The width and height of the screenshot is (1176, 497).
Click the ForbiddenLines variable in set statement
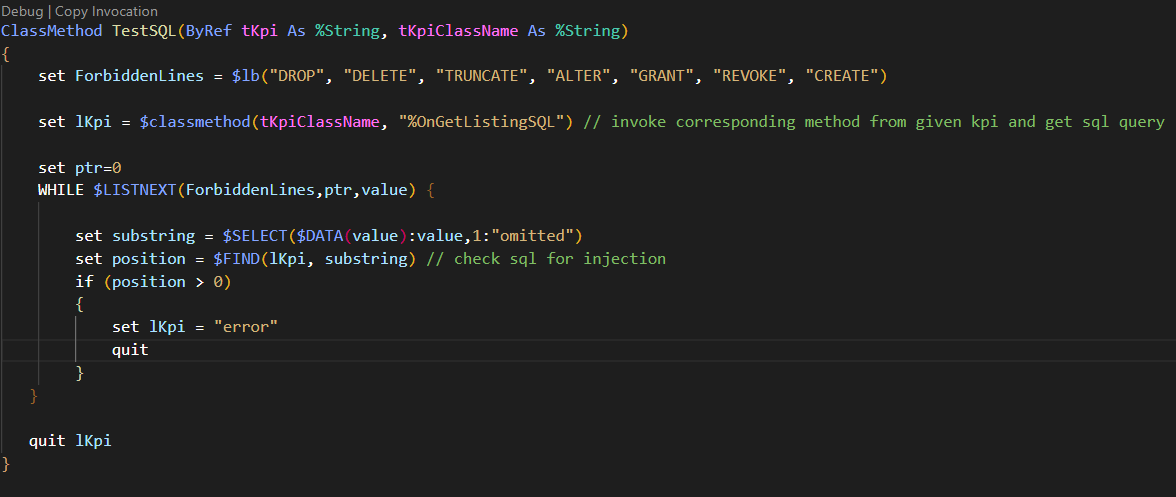pyautogui.click(x=140, y=76)
